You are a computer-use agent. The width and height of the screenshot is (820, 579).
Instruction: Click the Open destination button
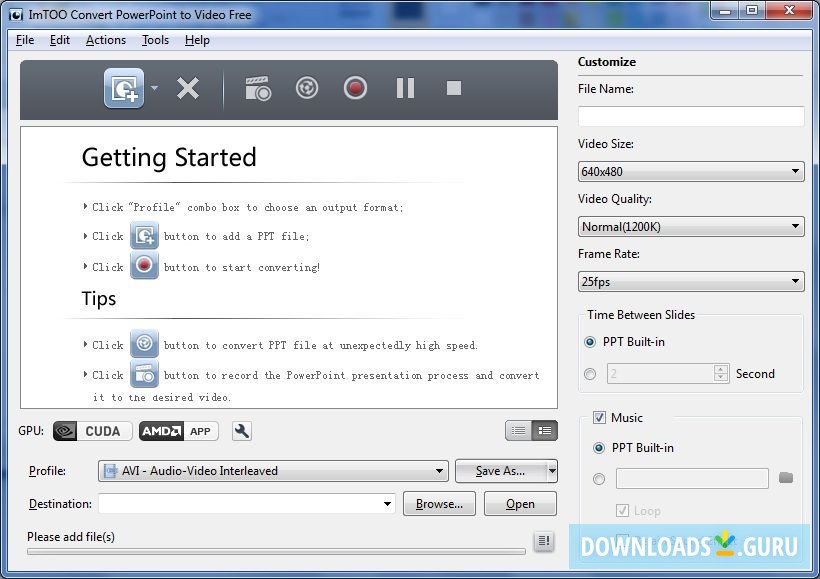coord(520,504)
